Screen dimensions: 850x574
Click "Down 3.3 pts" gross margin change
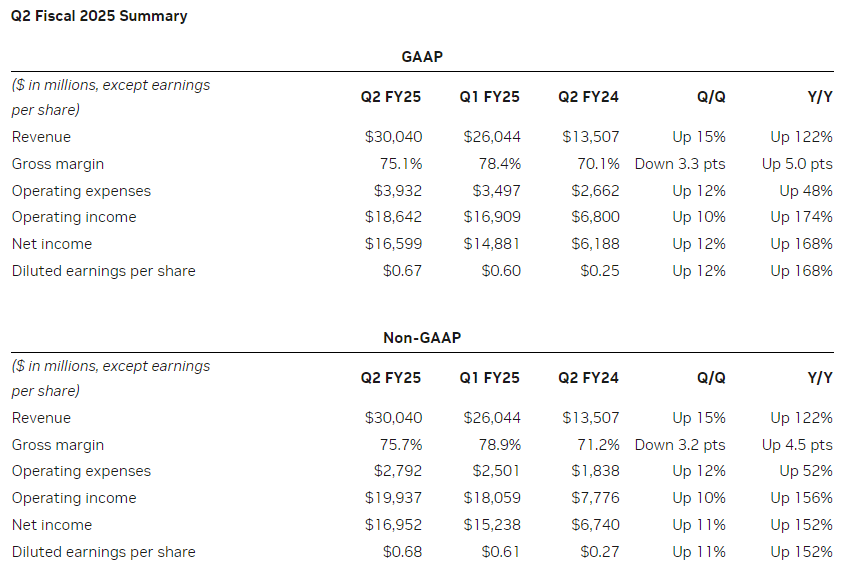[x=680, y=164]
